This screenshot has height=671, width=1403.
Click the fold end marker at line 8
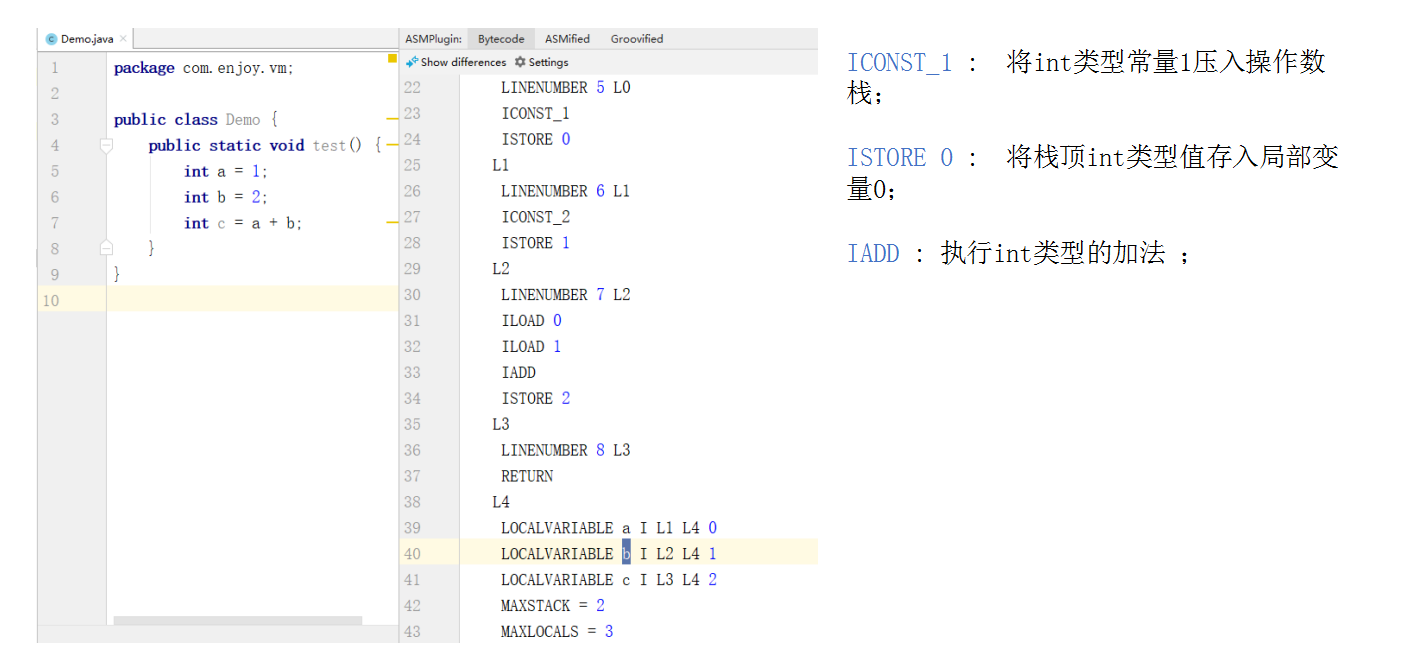(x=106, y=248)
